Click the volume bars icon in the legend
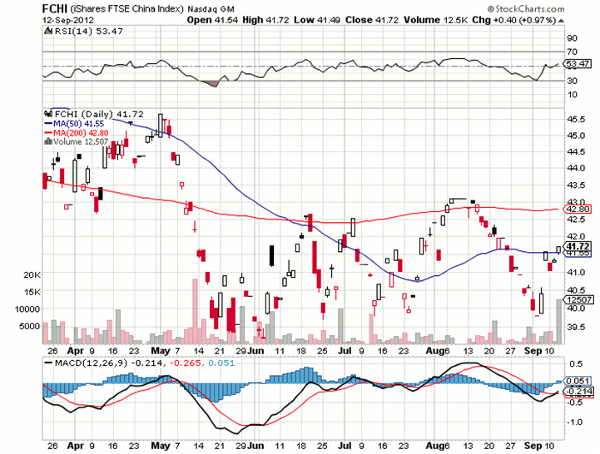Viewport: 600px width, 454px height. tap(48, 142)
